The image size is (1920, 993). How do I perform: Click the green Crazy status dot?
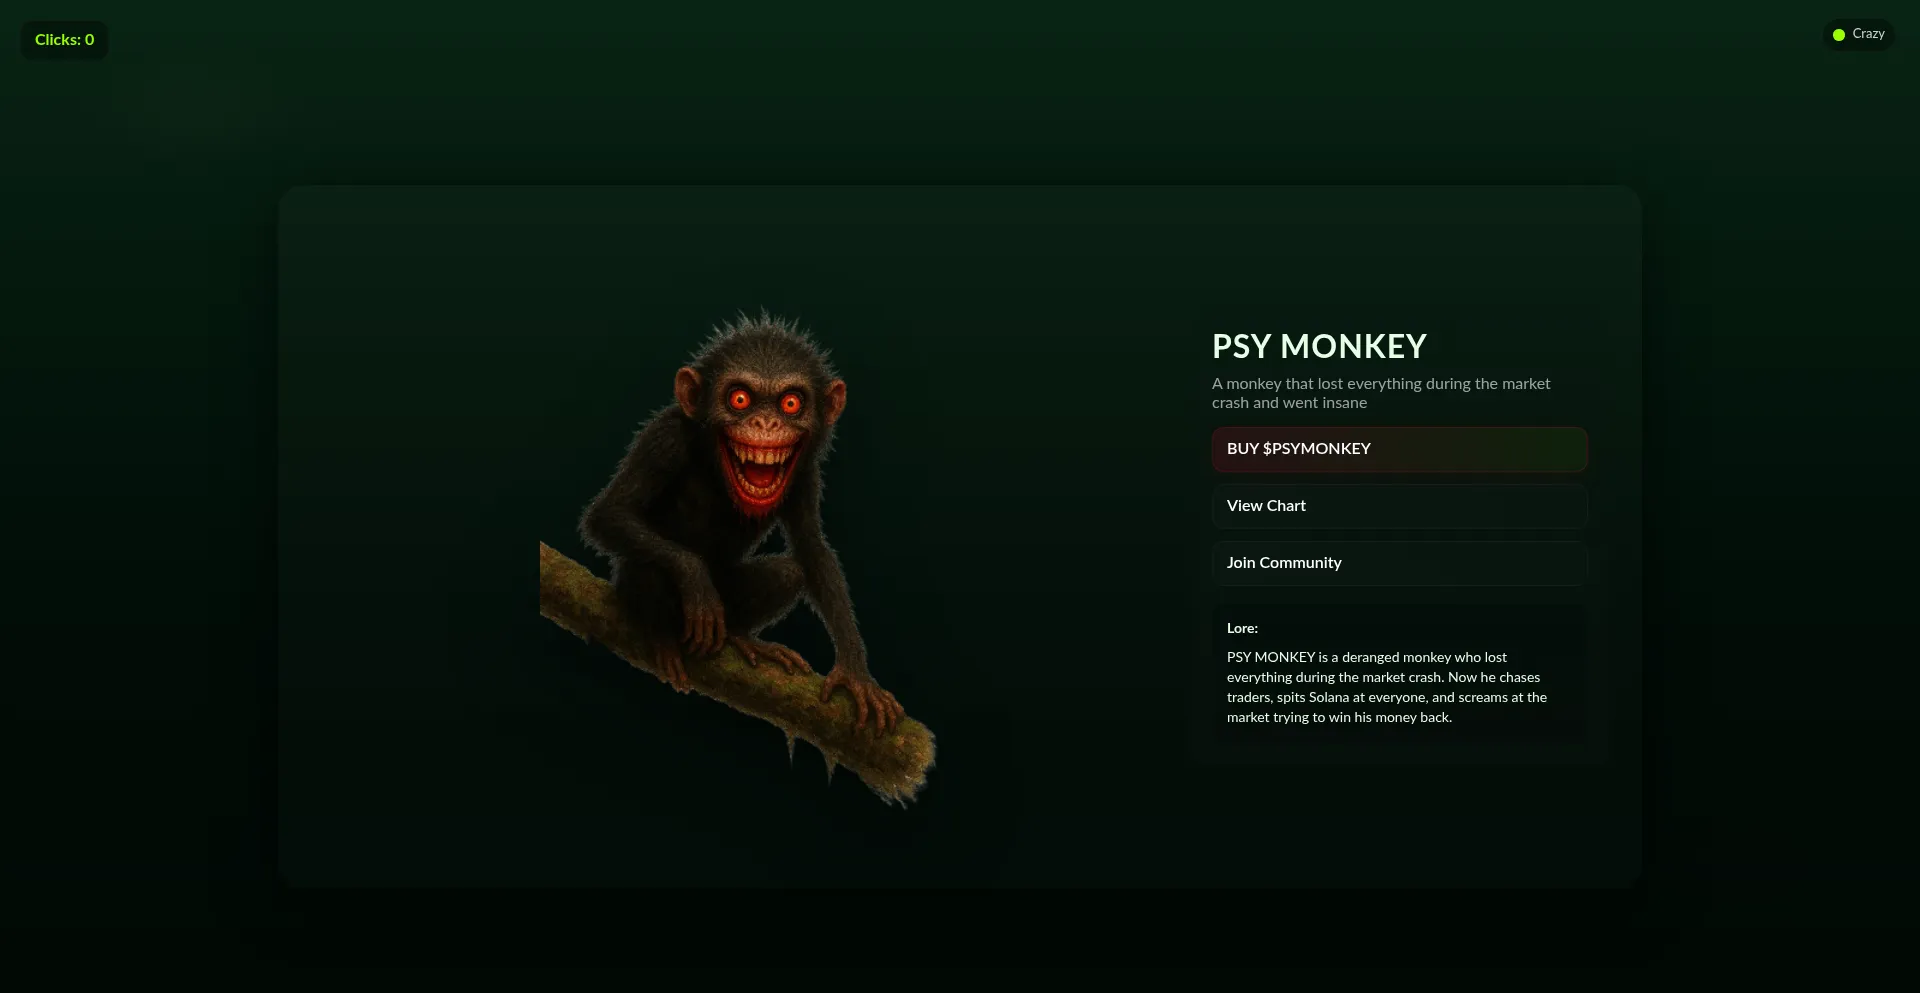[x=1838, y=35]
